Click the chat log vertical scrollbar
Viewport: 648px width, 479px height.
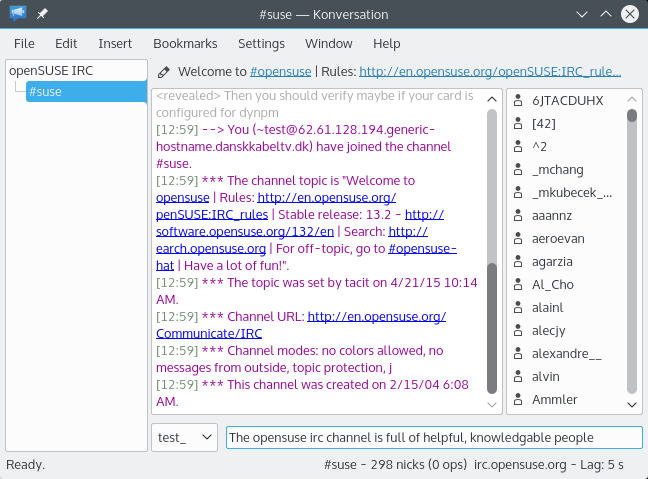pyautogui.click(x=491, y=330)
